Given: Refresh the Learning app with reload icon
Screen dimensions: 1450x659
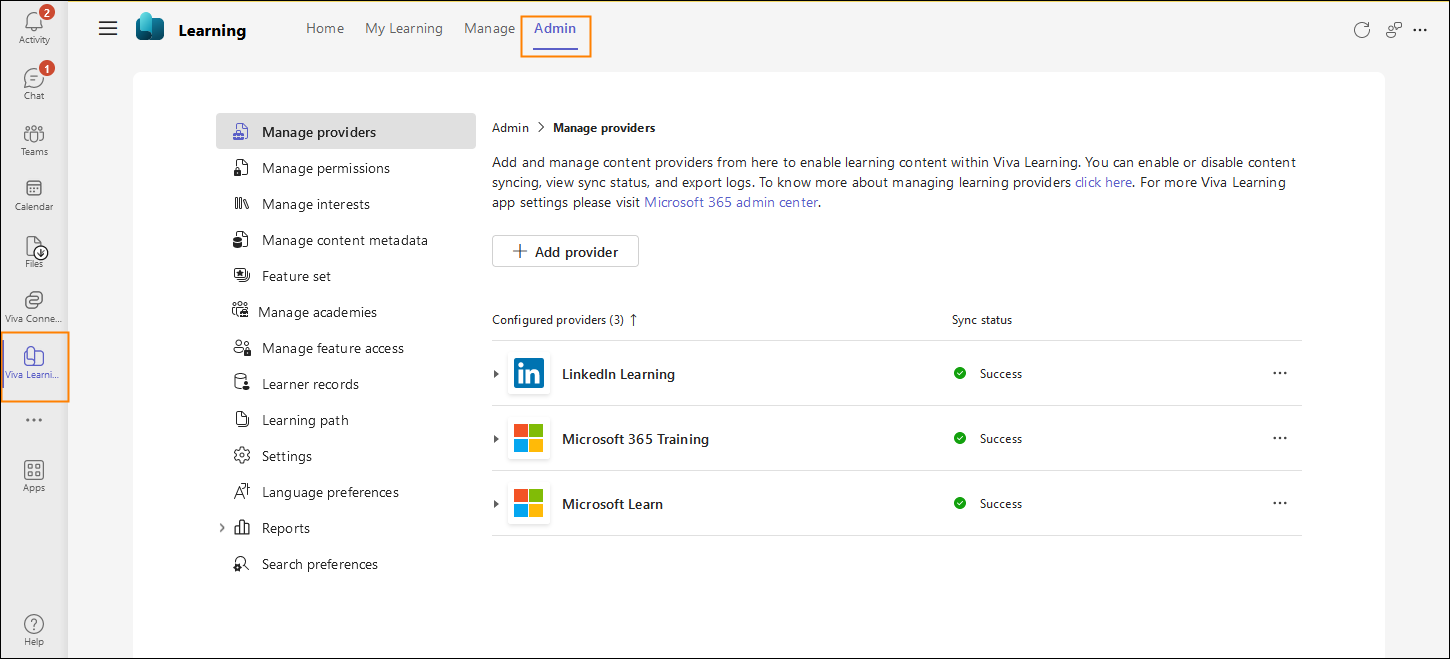Looking at the screenshot, I should pyautogui.click(x=1361, y=30).
